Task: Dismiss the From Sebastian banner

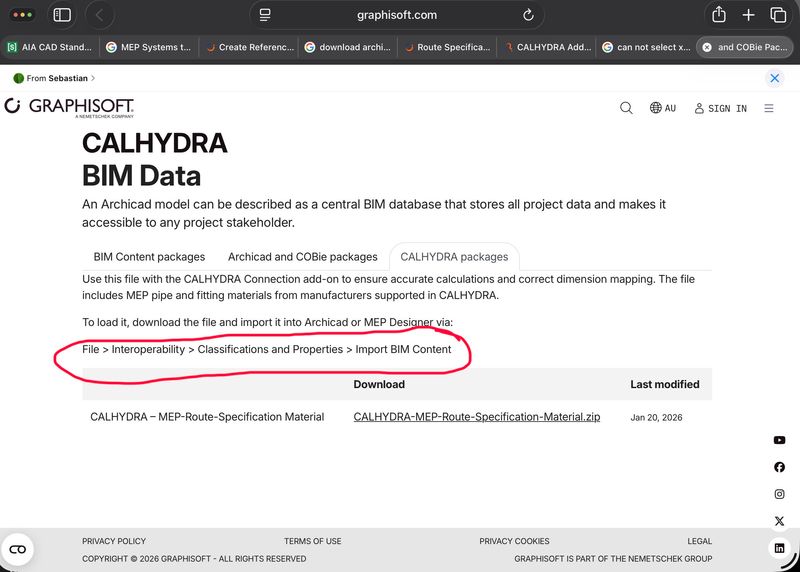Action: (x=774, y=78)
